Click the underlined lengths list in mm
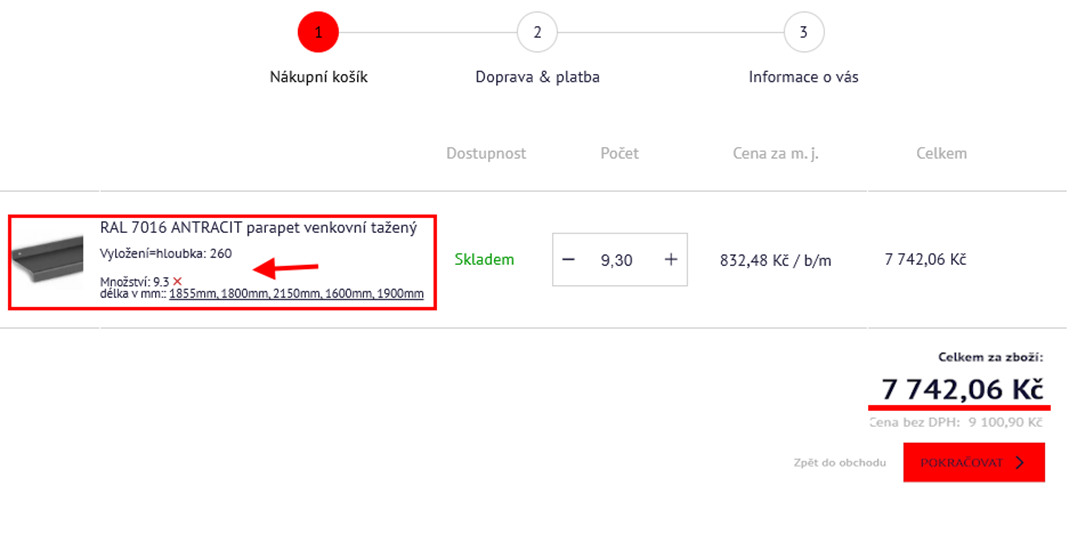This screenshot has height=534, width=1069. point(296,294)
